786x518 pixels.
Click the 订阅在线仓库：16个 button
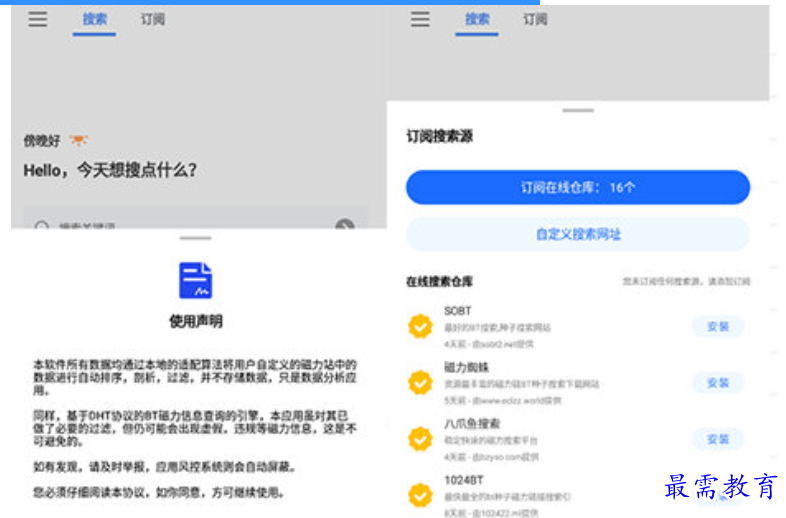(578, 188)
